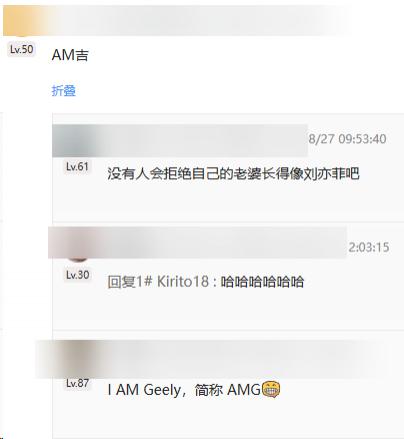Open the yellow blurred avatar at top
The height and width of the screenshot is (439, 404).
click(x=23, y=21)
